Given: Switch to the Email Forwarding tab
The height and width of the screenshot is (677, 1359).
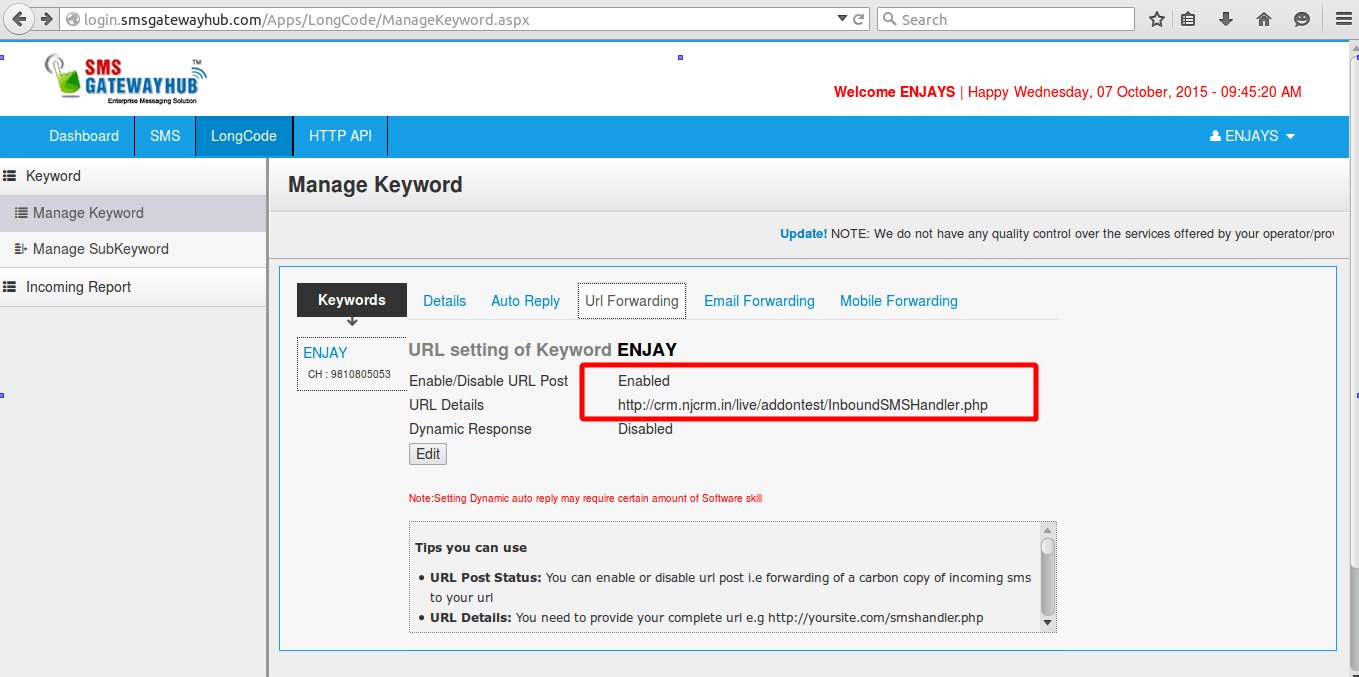Looking at the screenshot, I should 759,301.
